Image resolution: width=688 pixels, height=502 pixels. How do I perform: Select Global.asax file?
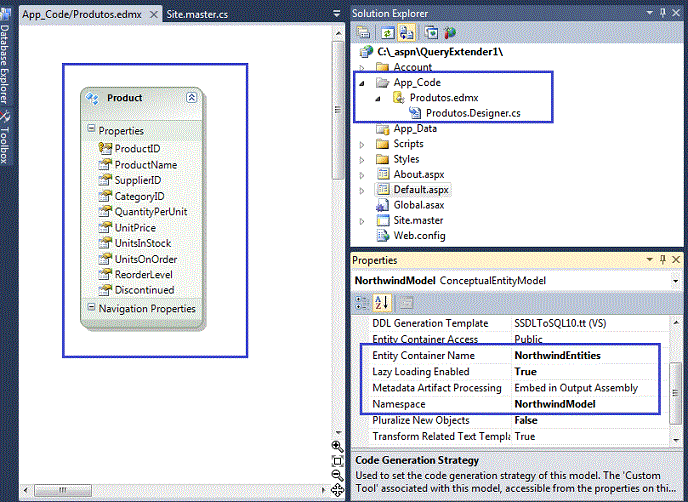419,205
